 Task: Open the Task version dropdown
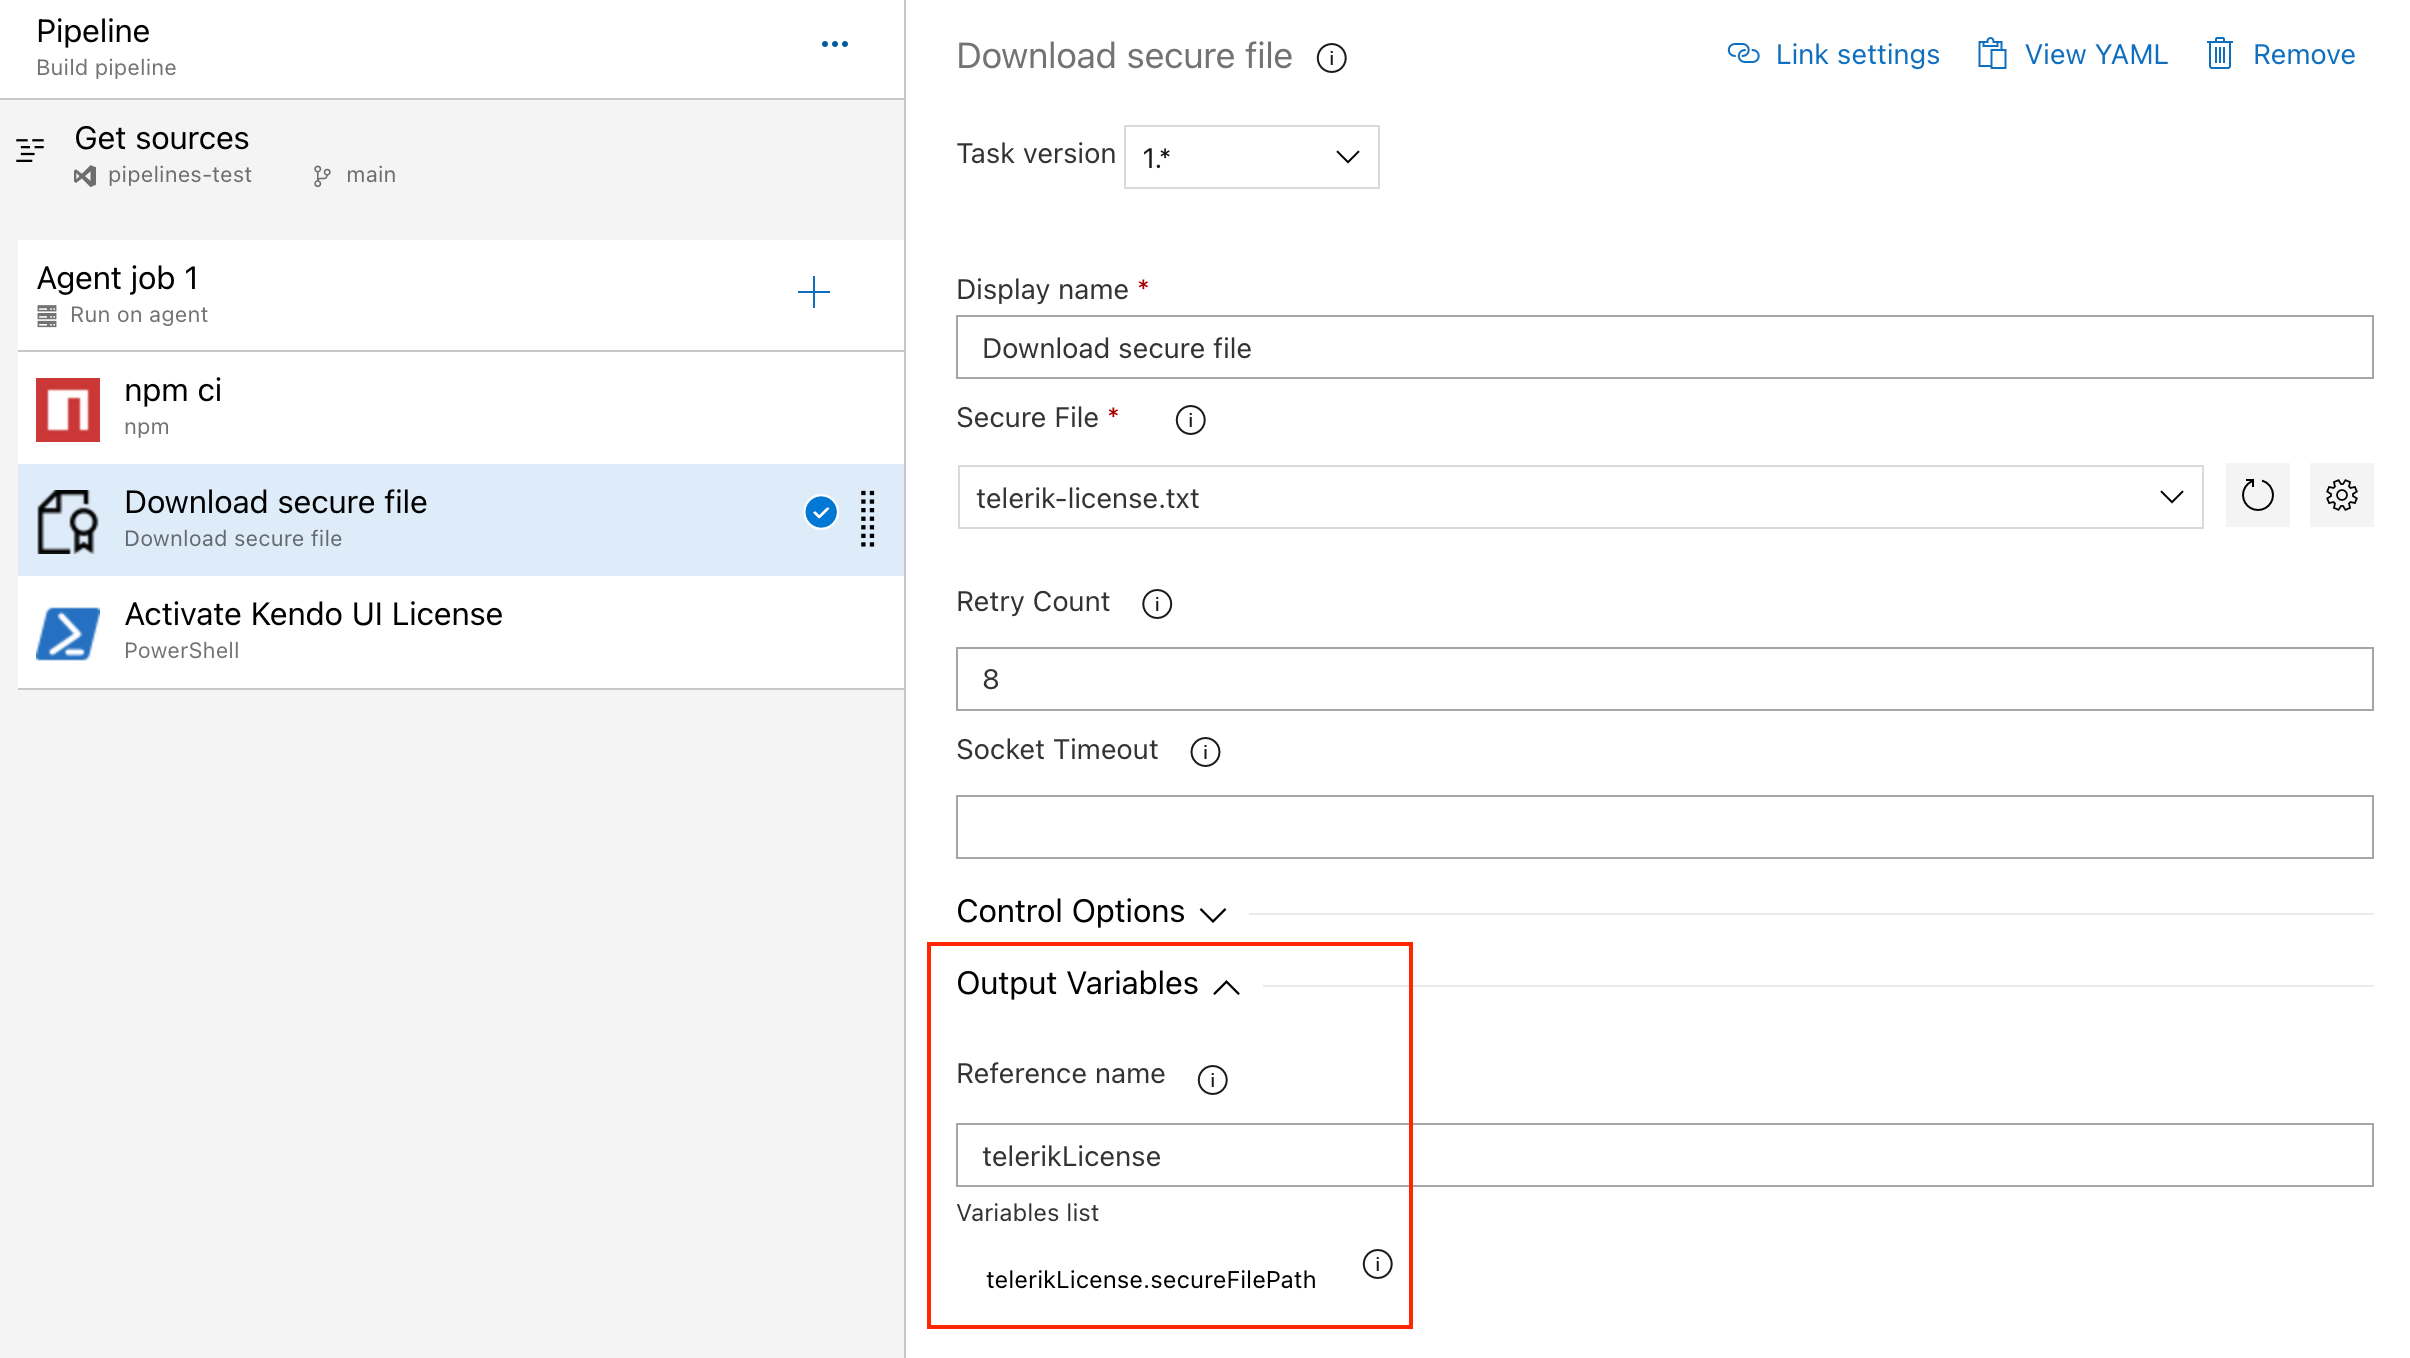tap(1348, 156)
